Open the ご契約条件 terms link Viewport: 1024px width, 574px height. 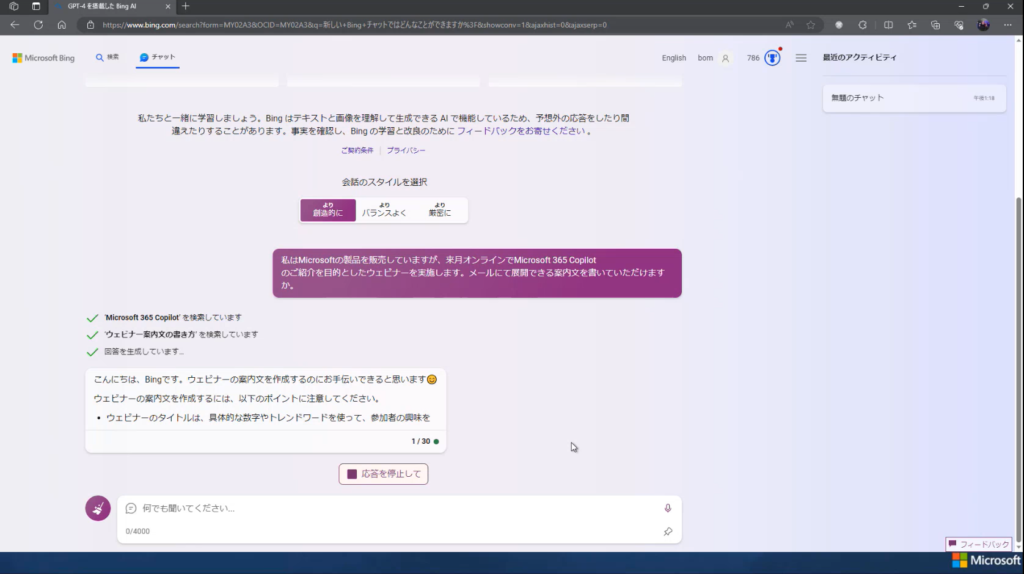point(357,150)
